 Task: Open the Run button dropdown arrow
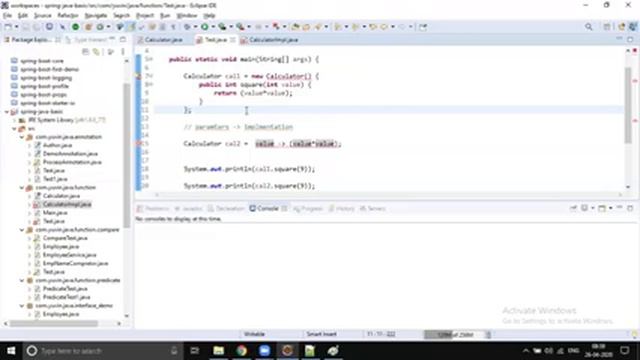click(x=213, y=27)
